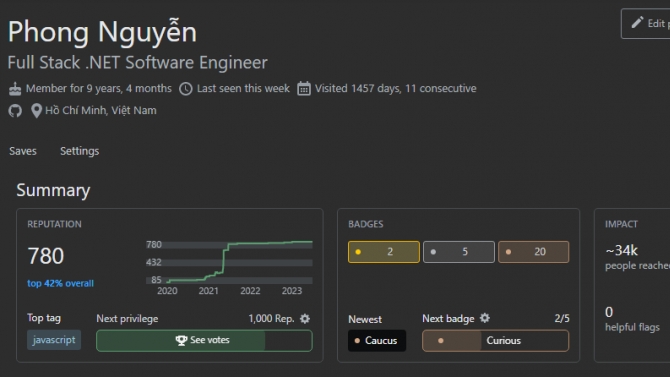Open the Saves tab
Screen dimensions: 670x377
(23, 151)
